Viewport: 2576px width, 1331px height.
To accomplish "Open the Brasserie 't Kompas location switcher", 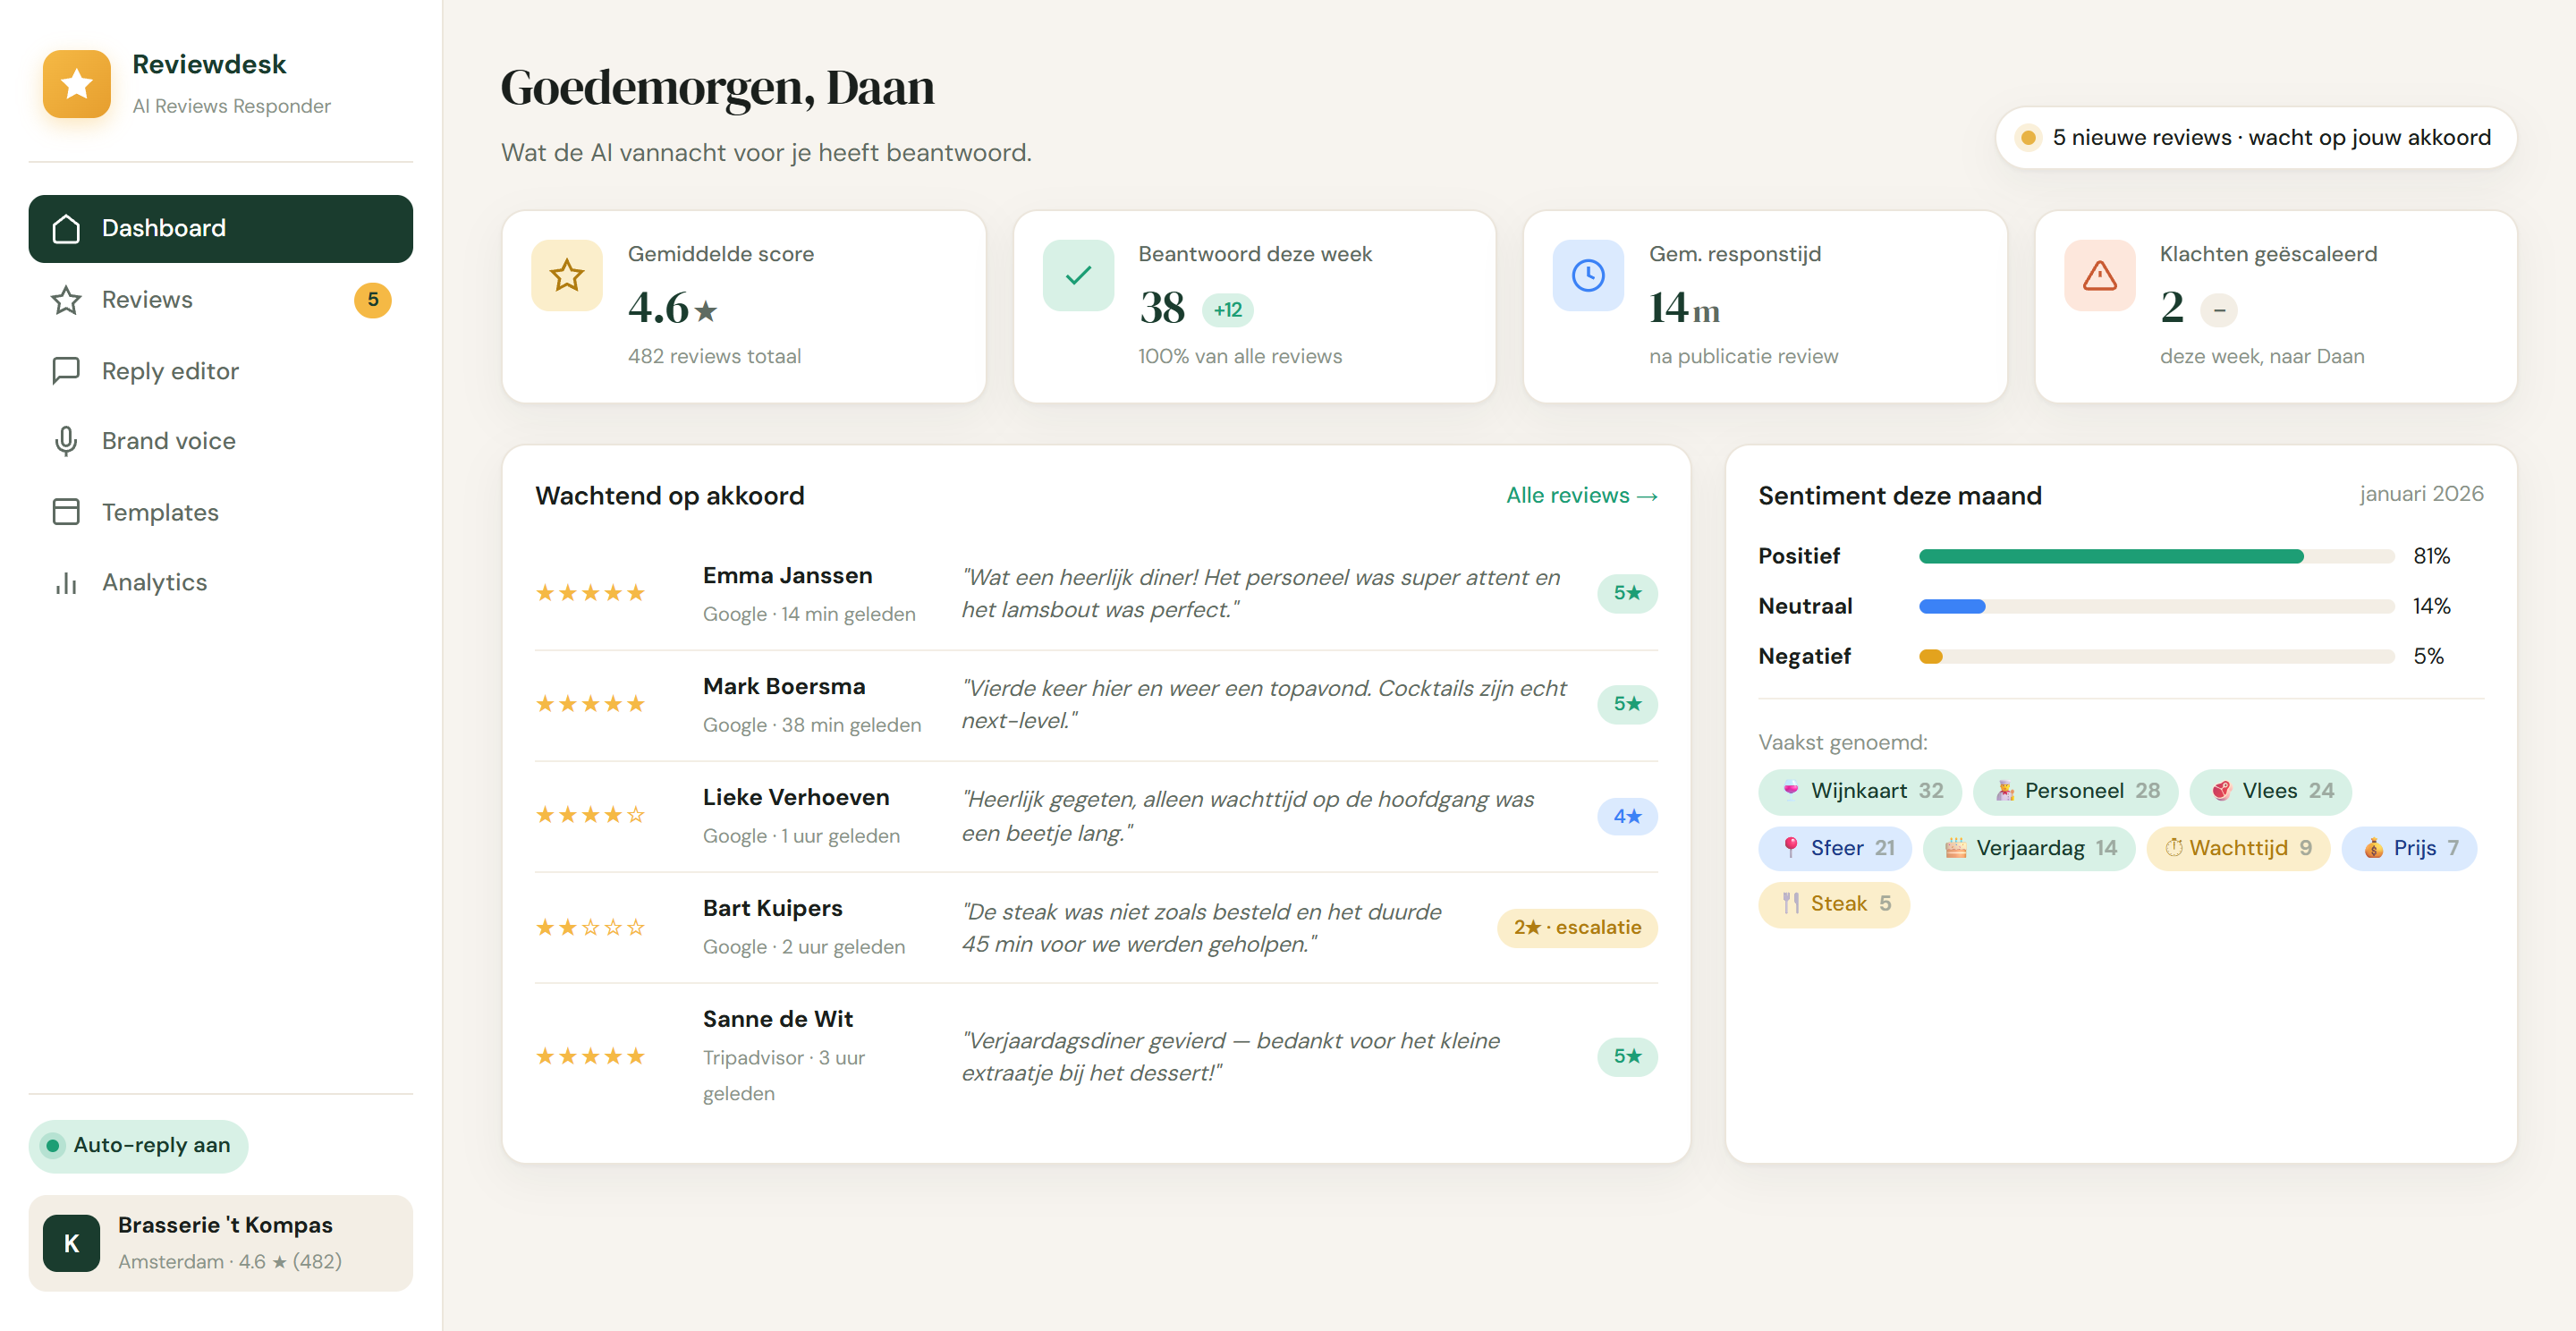I will [221, 1242].
